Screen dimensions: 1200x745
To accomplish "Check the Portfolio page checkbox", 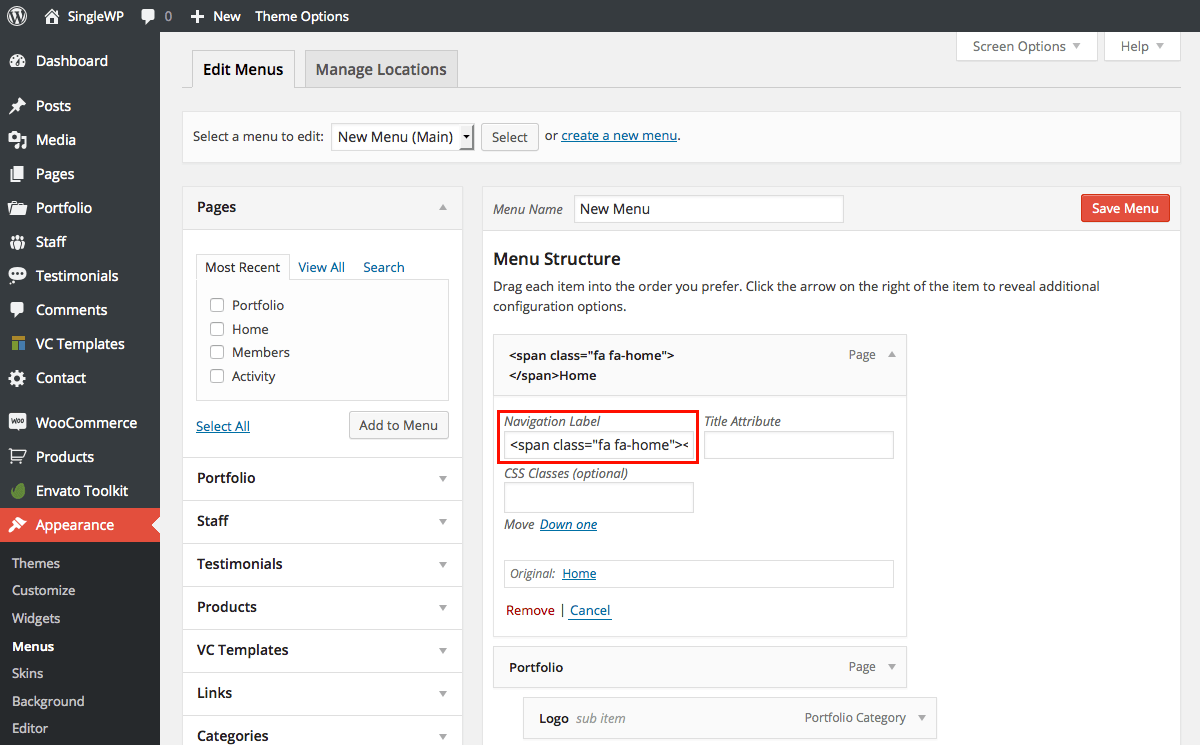I will tap(217, 305).
